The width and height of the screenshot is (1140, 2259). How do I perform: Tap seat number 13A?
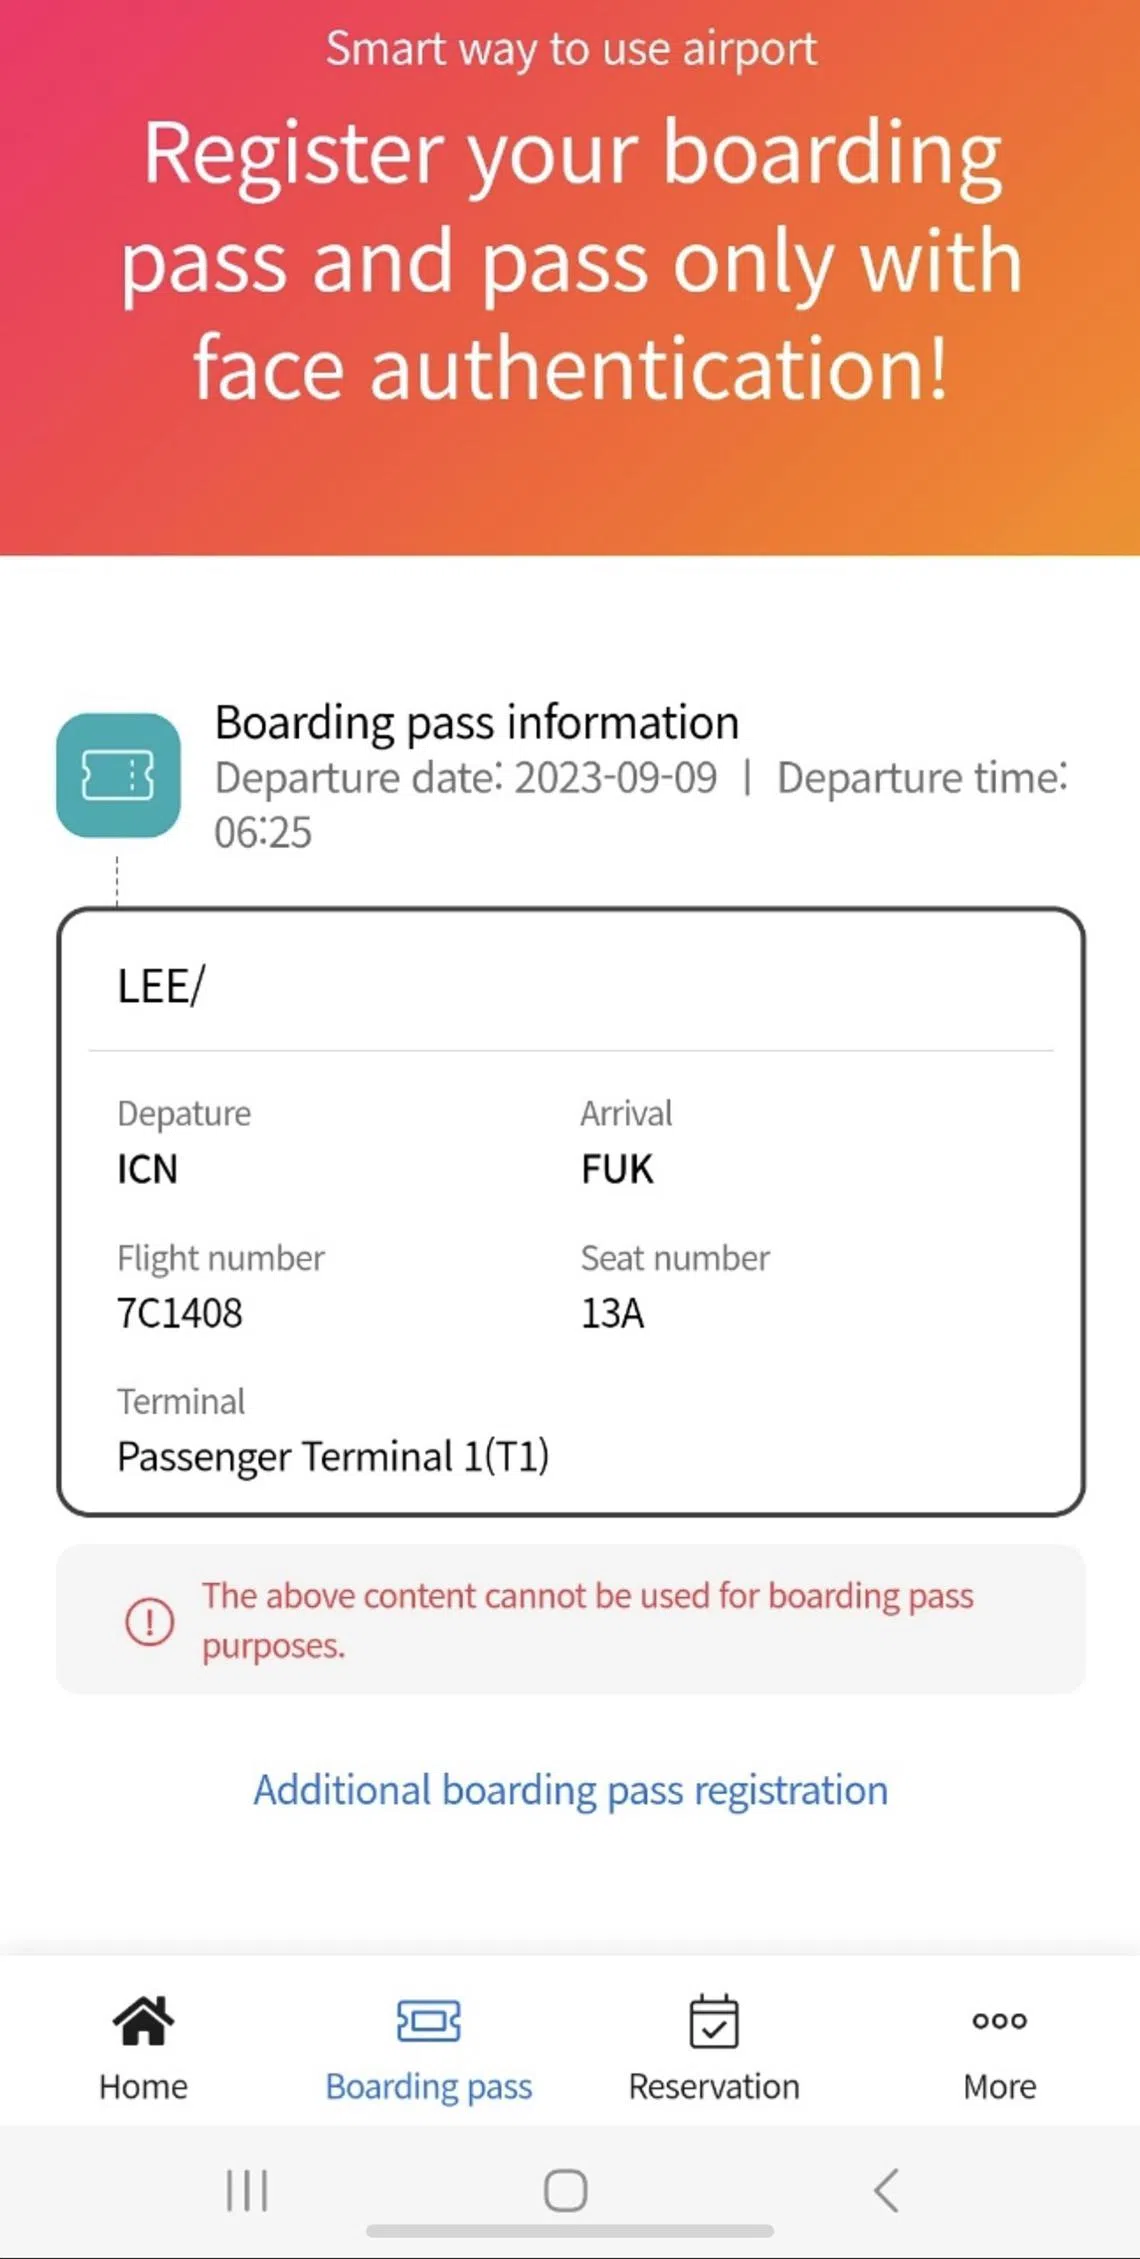tap(612, 1313)
